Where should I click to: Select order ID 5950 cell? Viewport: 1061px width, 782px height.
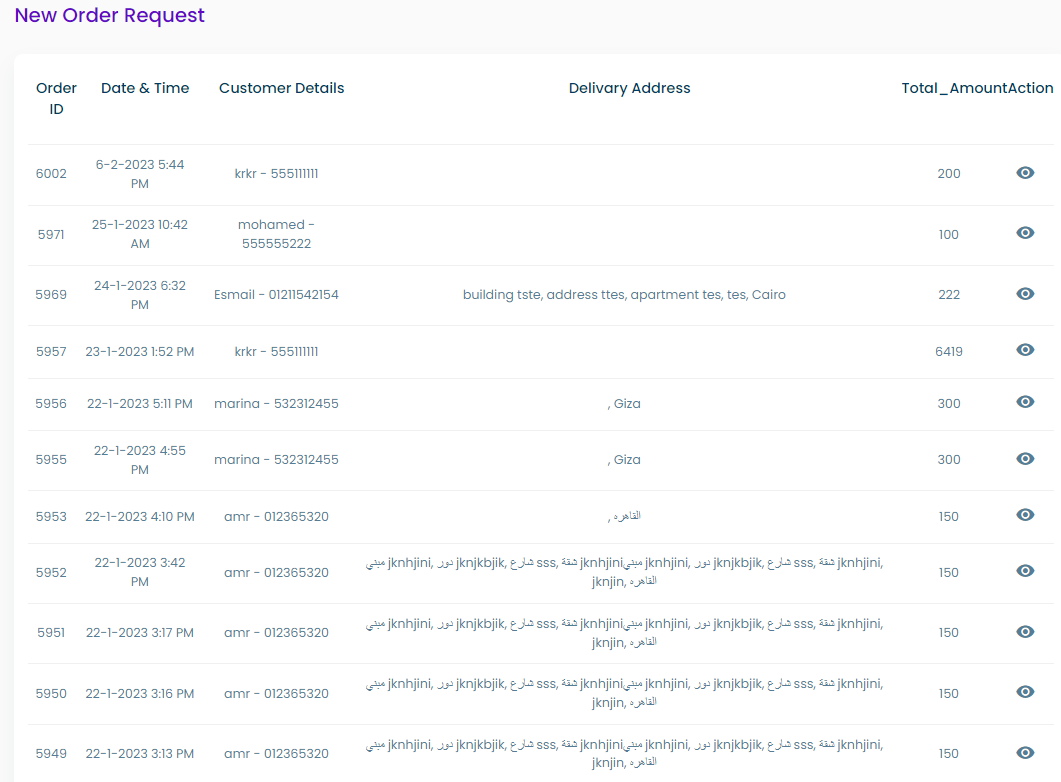51,694
